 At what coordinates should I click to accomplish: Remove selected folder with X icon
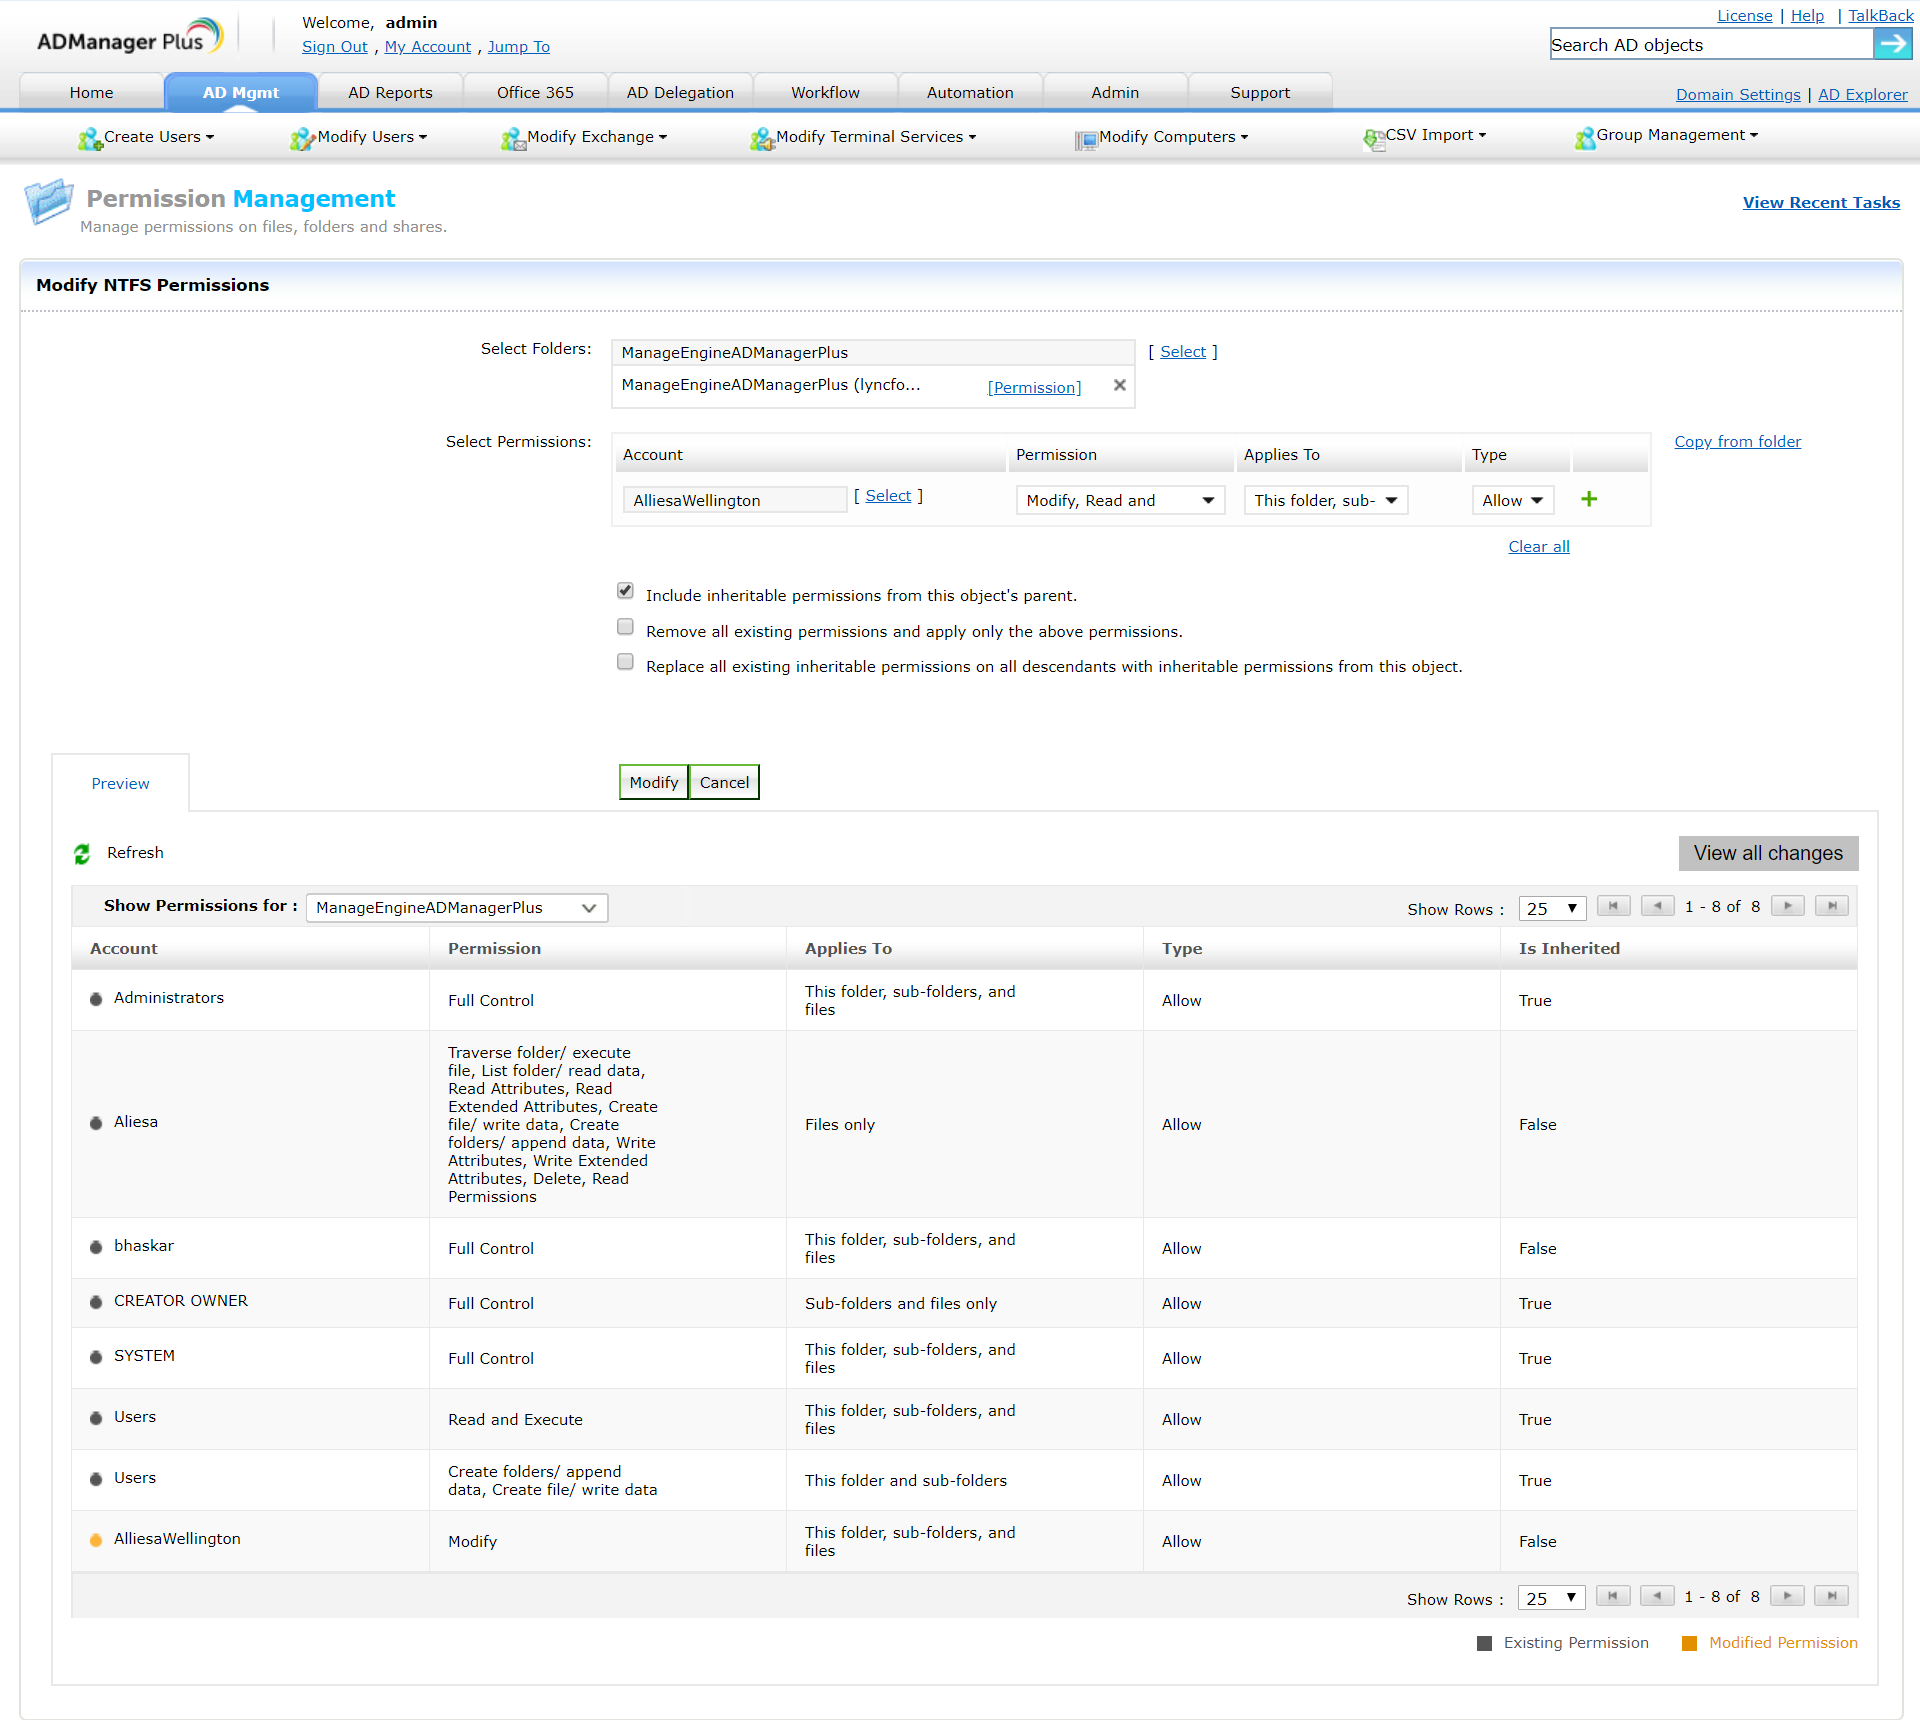[x=1120, y=385]
